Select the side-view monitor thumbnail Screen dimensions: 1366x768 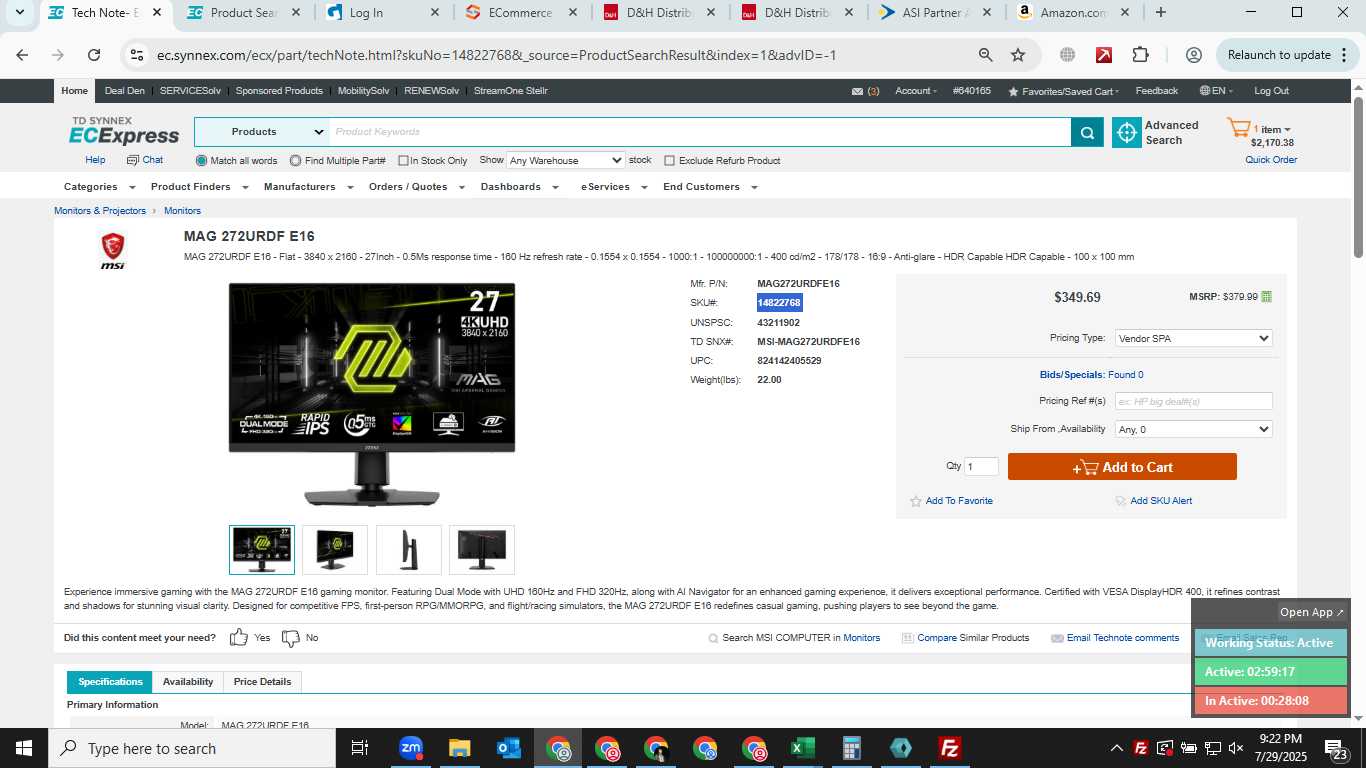(408, 550)
